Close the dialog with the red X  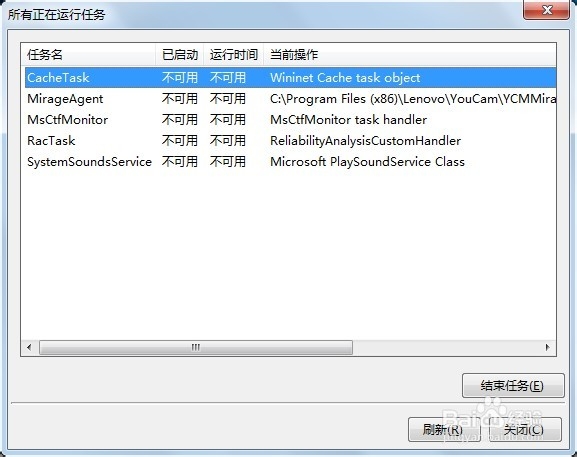coord(546,10)
